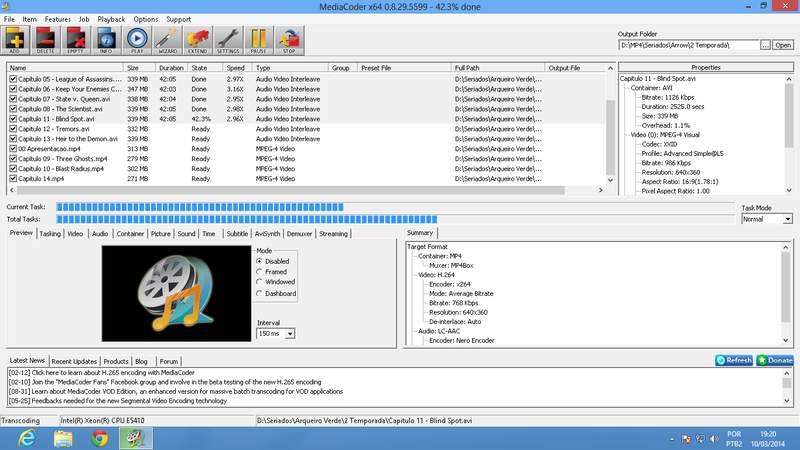Sort the file list by Duration column
Viewport: 800px width, 450px height.
click(x=171, y=68)
